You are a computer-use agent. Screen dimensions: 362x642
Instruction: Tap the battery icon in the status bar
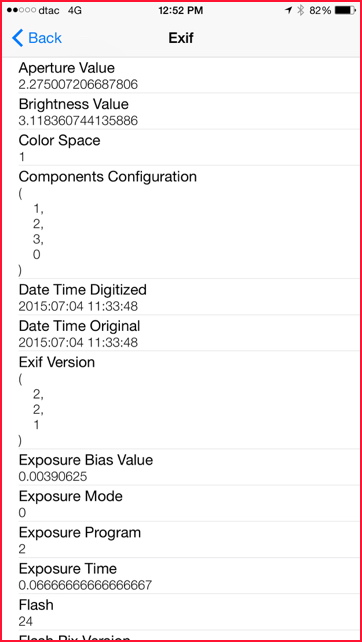point(344,11)
